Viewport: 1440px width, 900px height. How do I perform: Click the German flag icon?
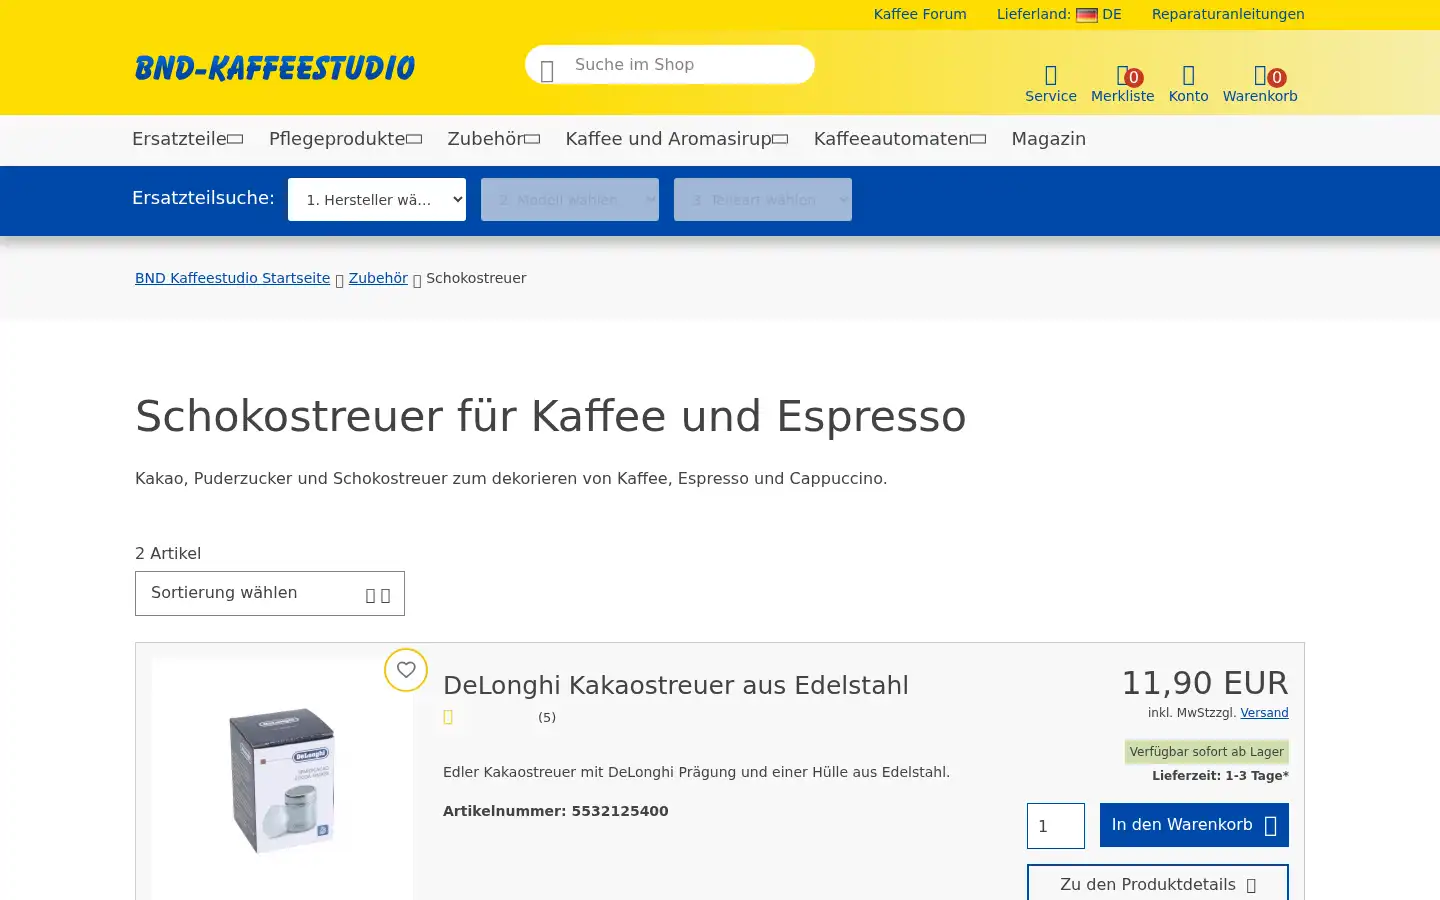1087,15
